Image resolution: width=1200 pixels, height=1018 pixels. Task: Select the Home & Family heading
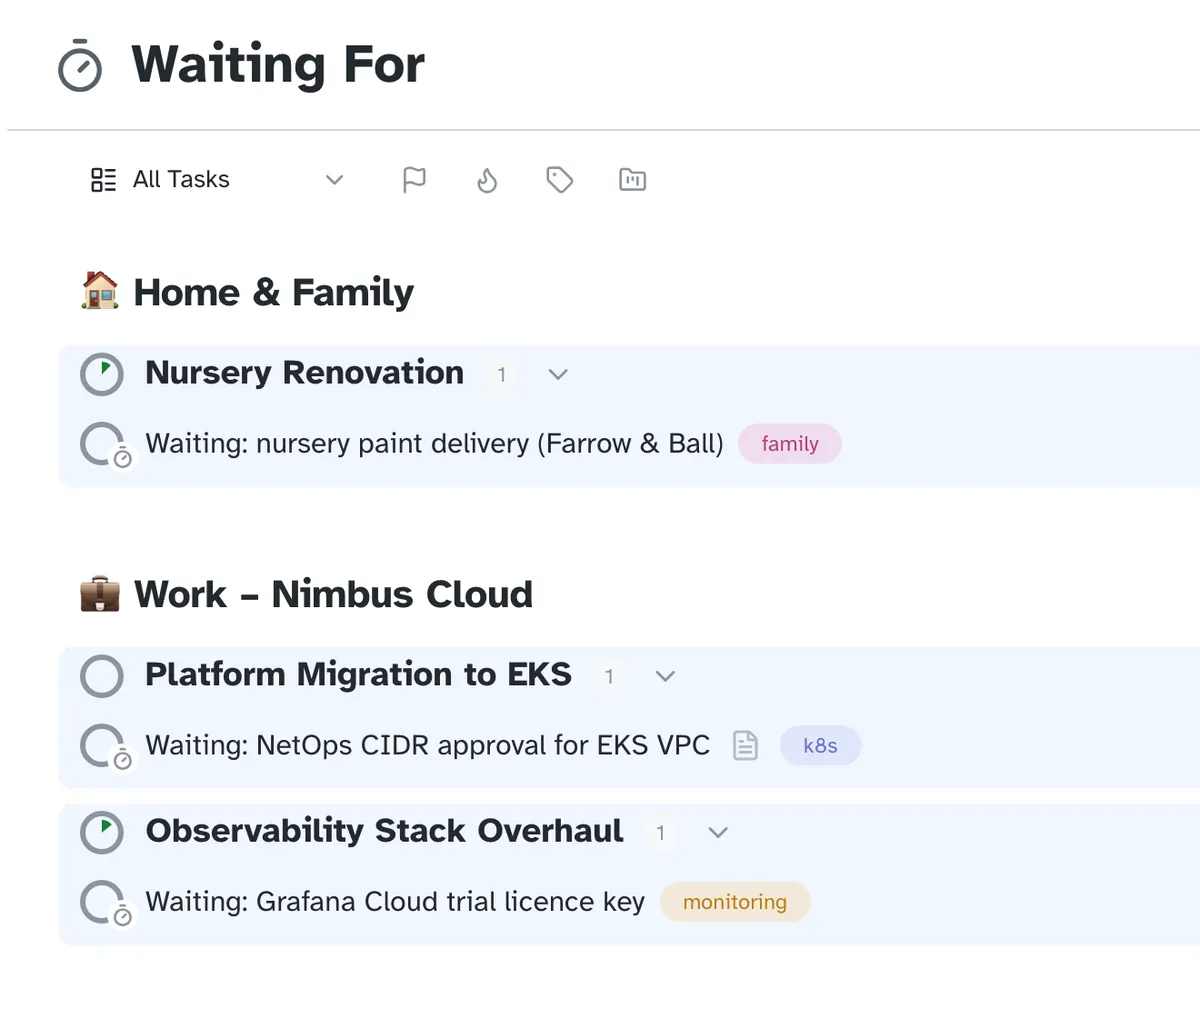(x=273, y=293)
